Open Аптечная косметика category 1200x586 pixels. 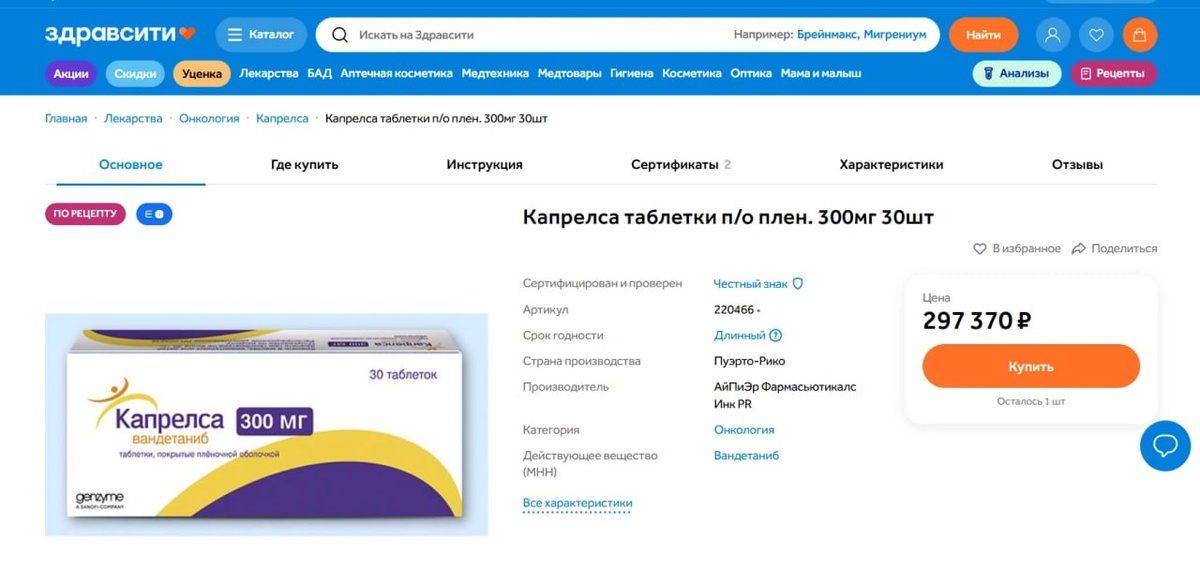396,73
